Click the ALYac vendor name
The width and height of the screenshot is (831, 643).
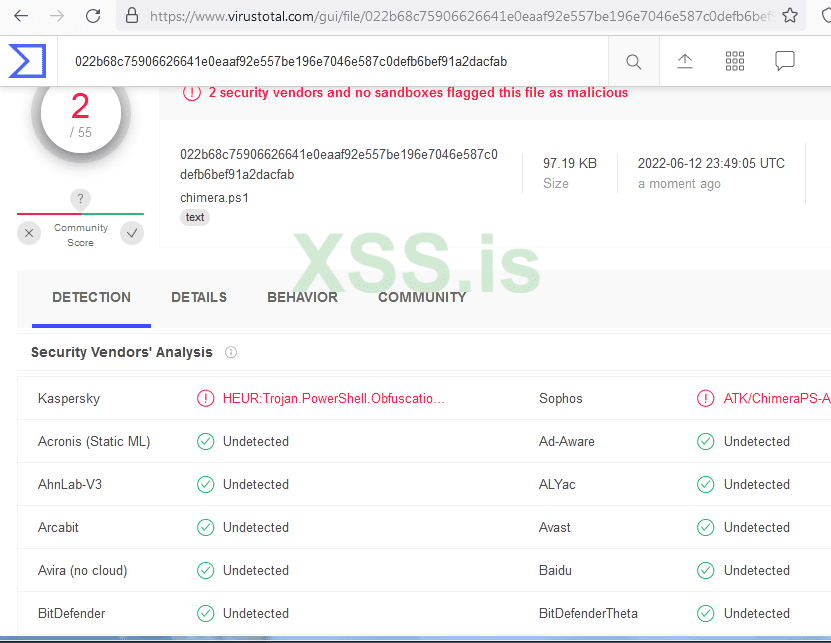(557, 485)
